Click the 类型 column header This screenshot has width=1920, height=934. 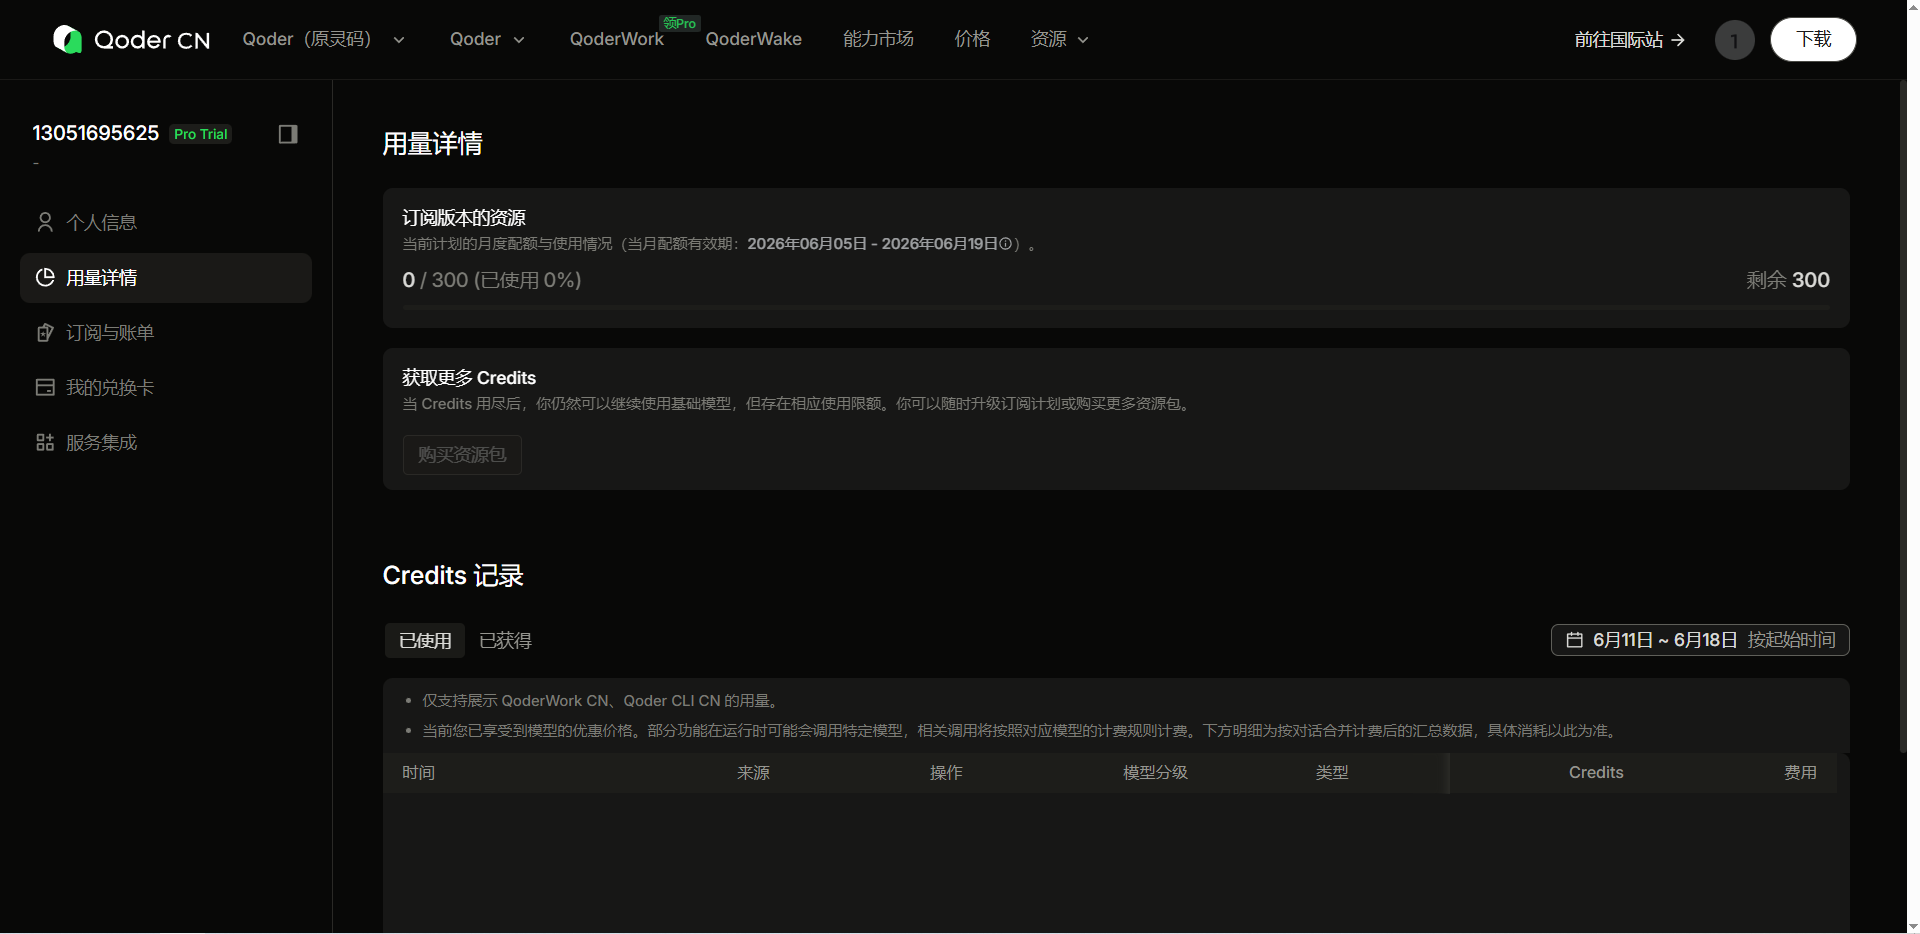click(1332, 773)
